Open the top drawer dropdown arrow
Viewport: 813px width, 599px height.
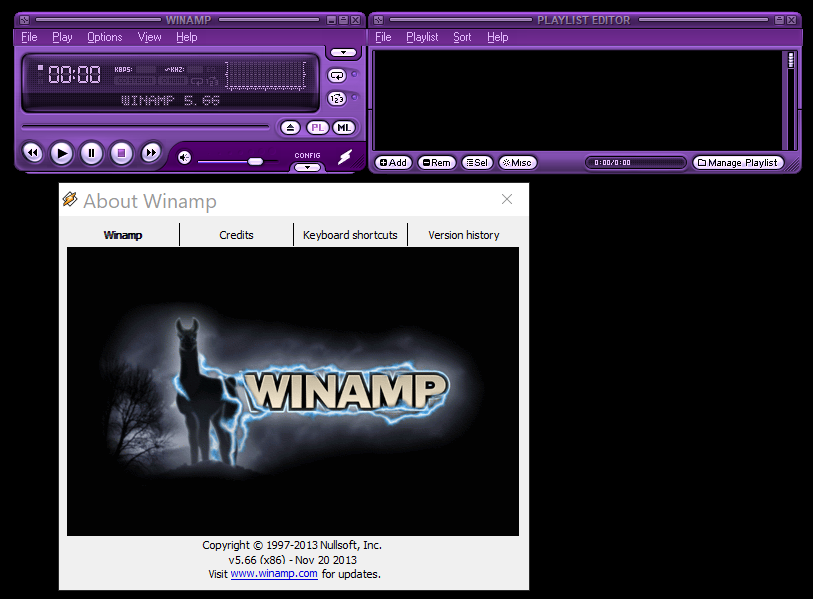tap(343, 52)
